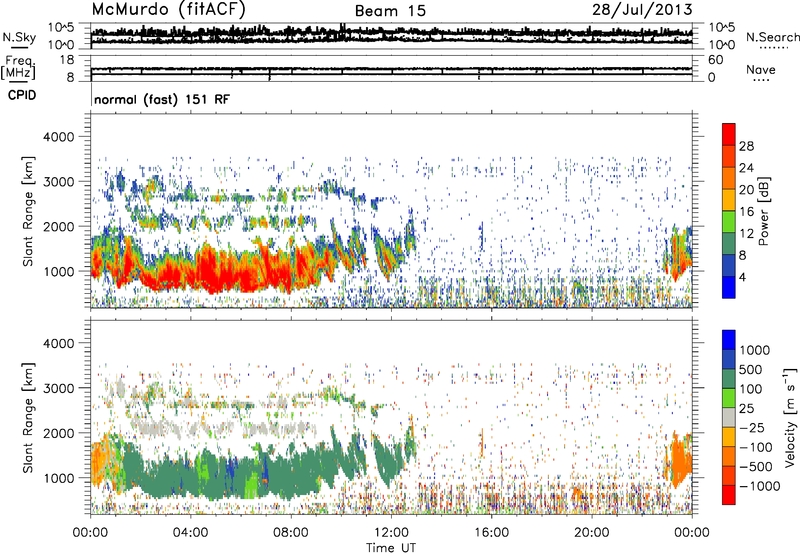Click the '16:00' time axis label
Viewport: 800px width, 554px height.
491,533
